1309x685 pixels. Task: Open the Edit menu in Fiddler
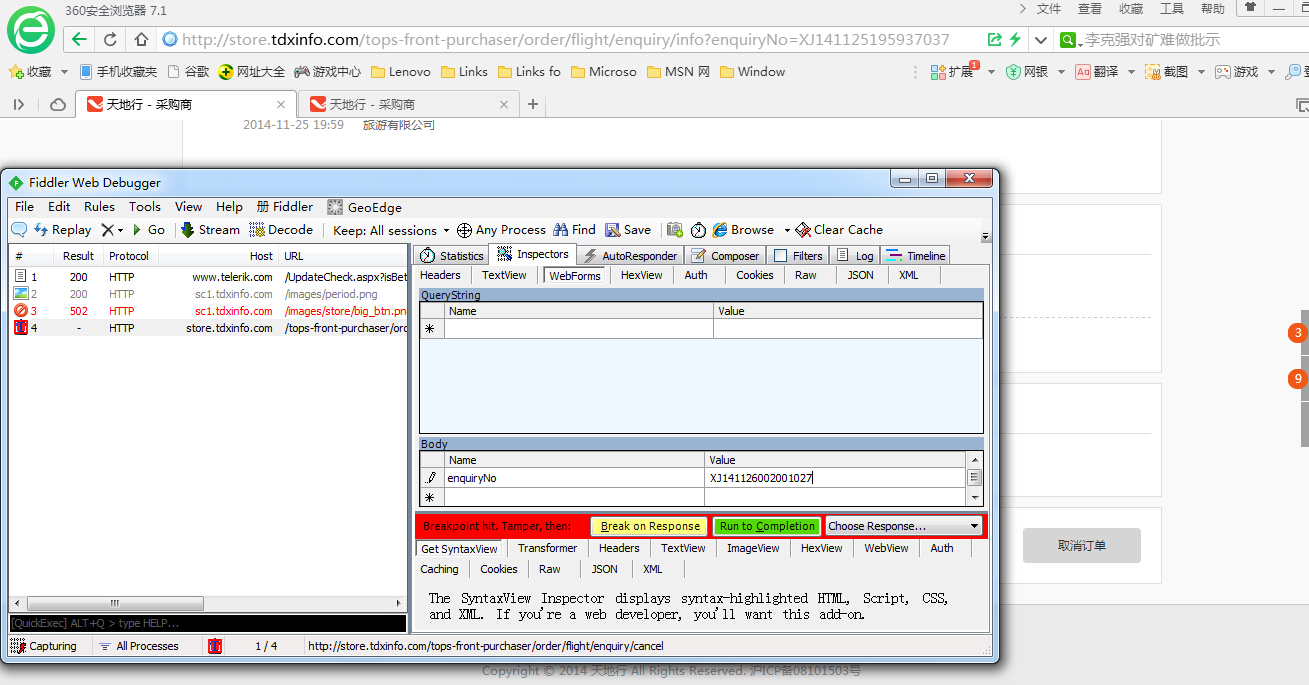click(x=59, y=207)
